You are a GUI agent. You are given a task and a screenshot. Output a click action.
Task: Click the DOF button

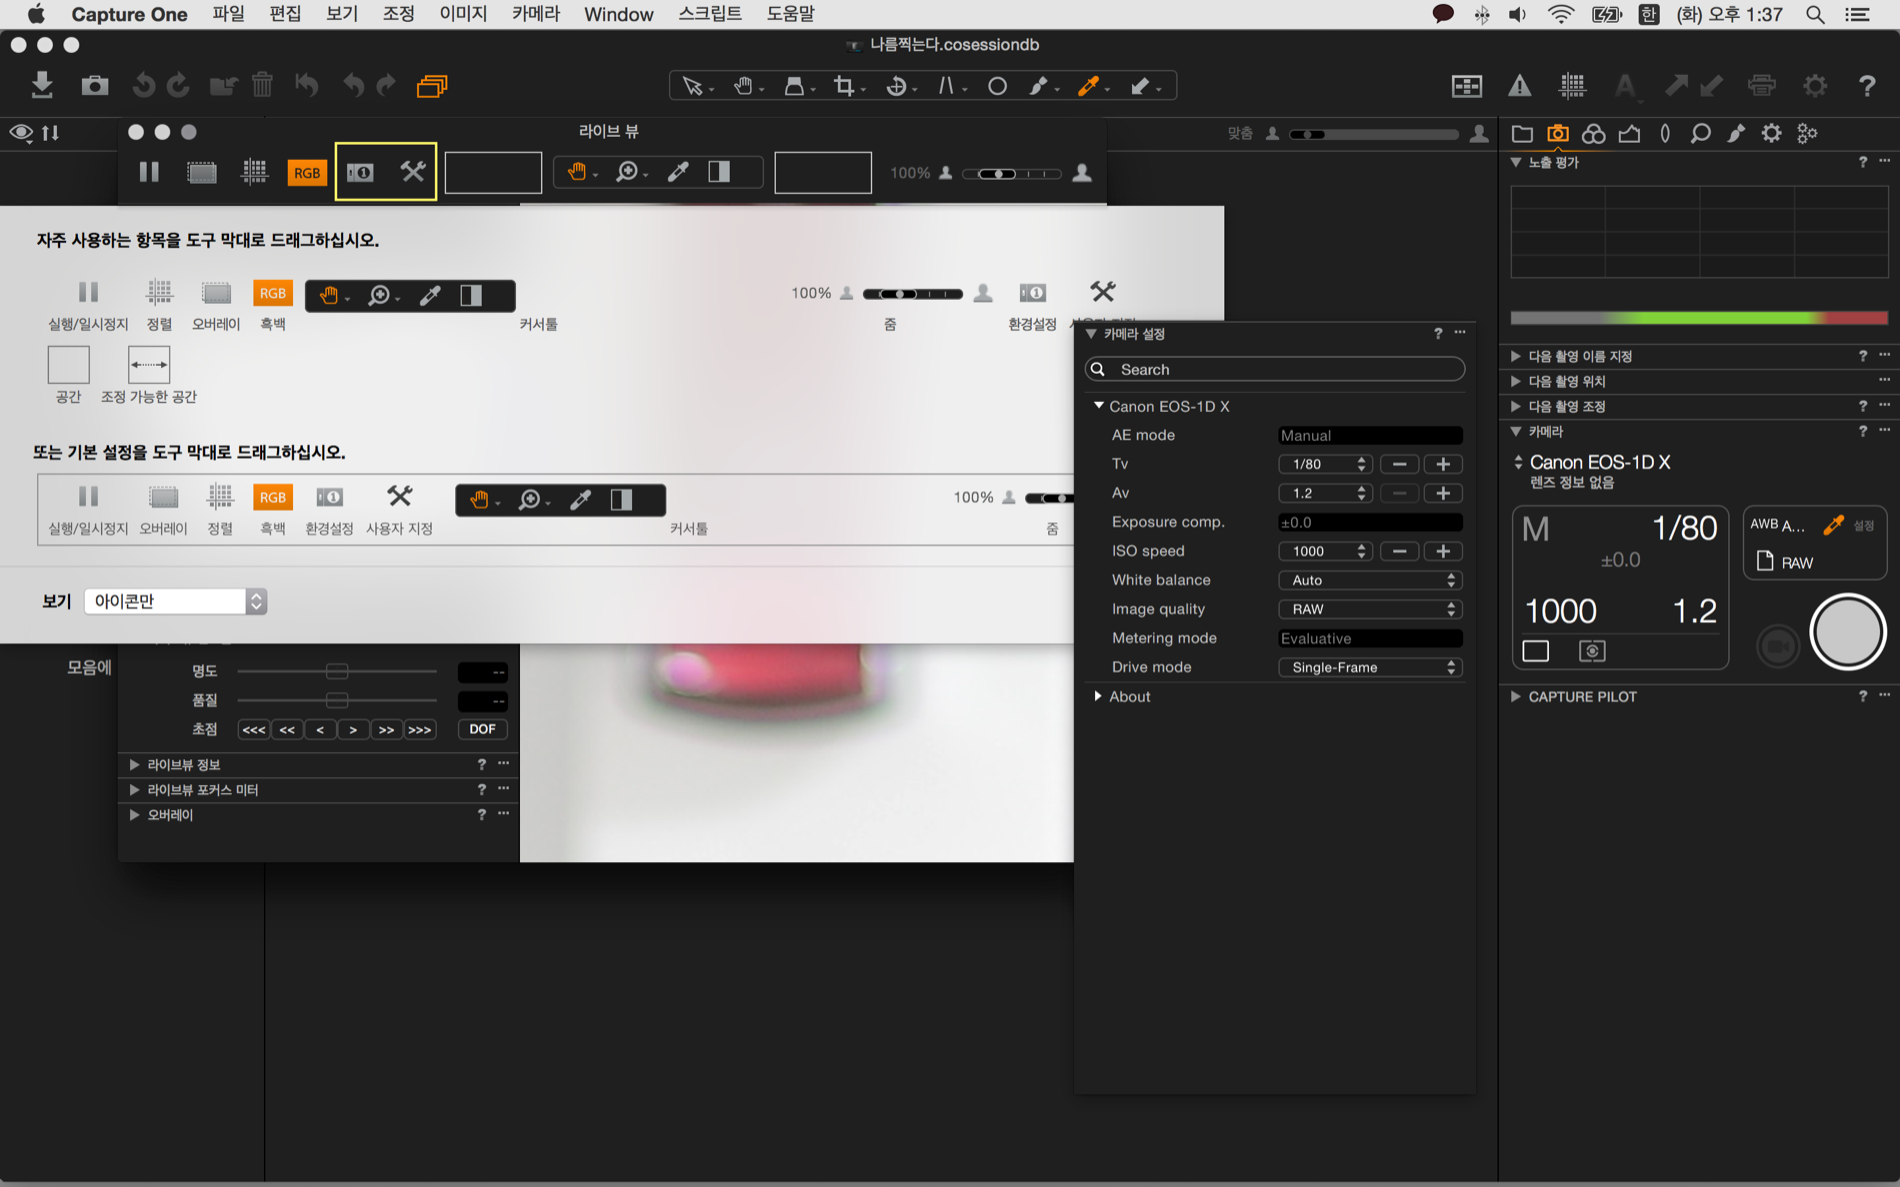click(482, 729)
